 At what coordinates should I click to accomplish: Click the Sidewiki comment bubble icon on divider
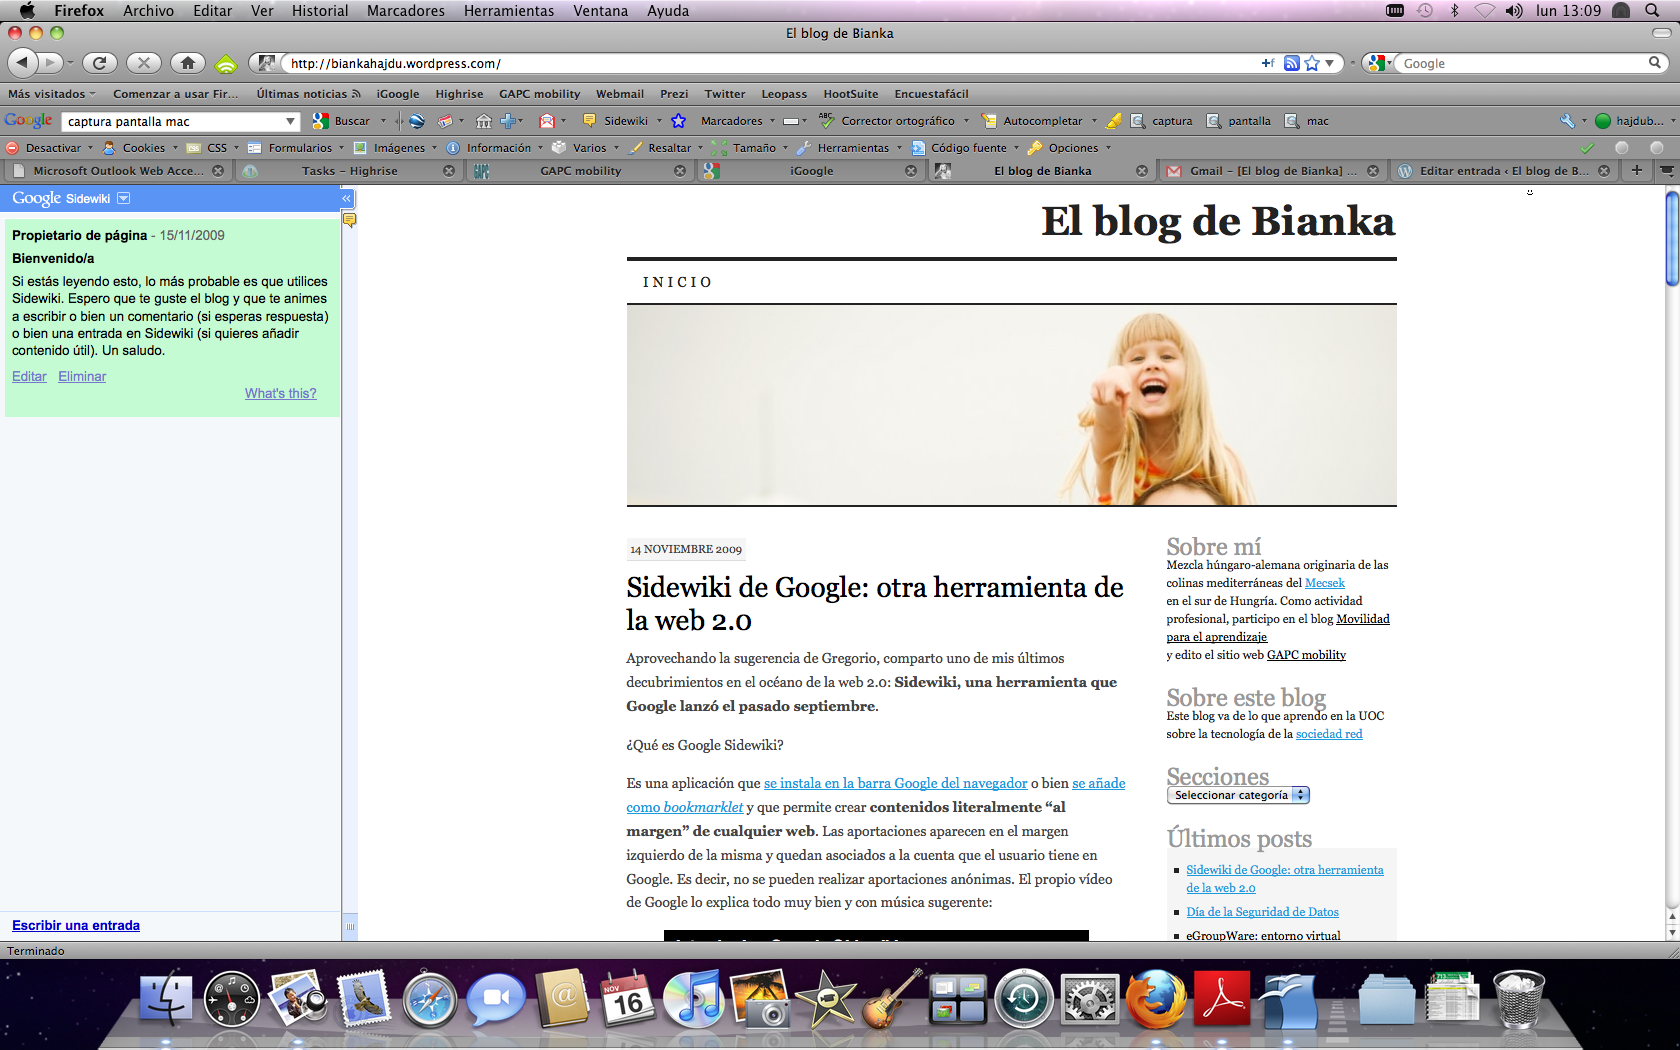point(350,220)
